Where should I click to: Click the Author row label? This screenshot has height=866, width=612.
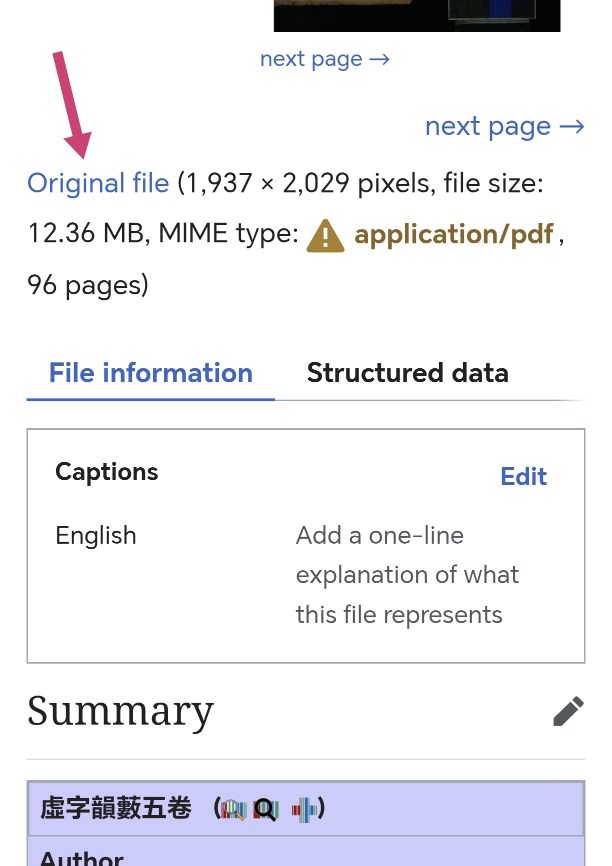82,856
